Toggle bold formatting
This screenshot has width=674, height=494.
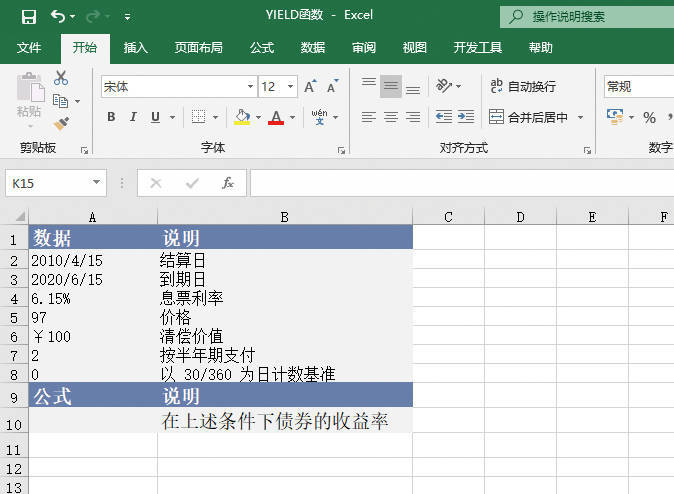tap(111, 117)
